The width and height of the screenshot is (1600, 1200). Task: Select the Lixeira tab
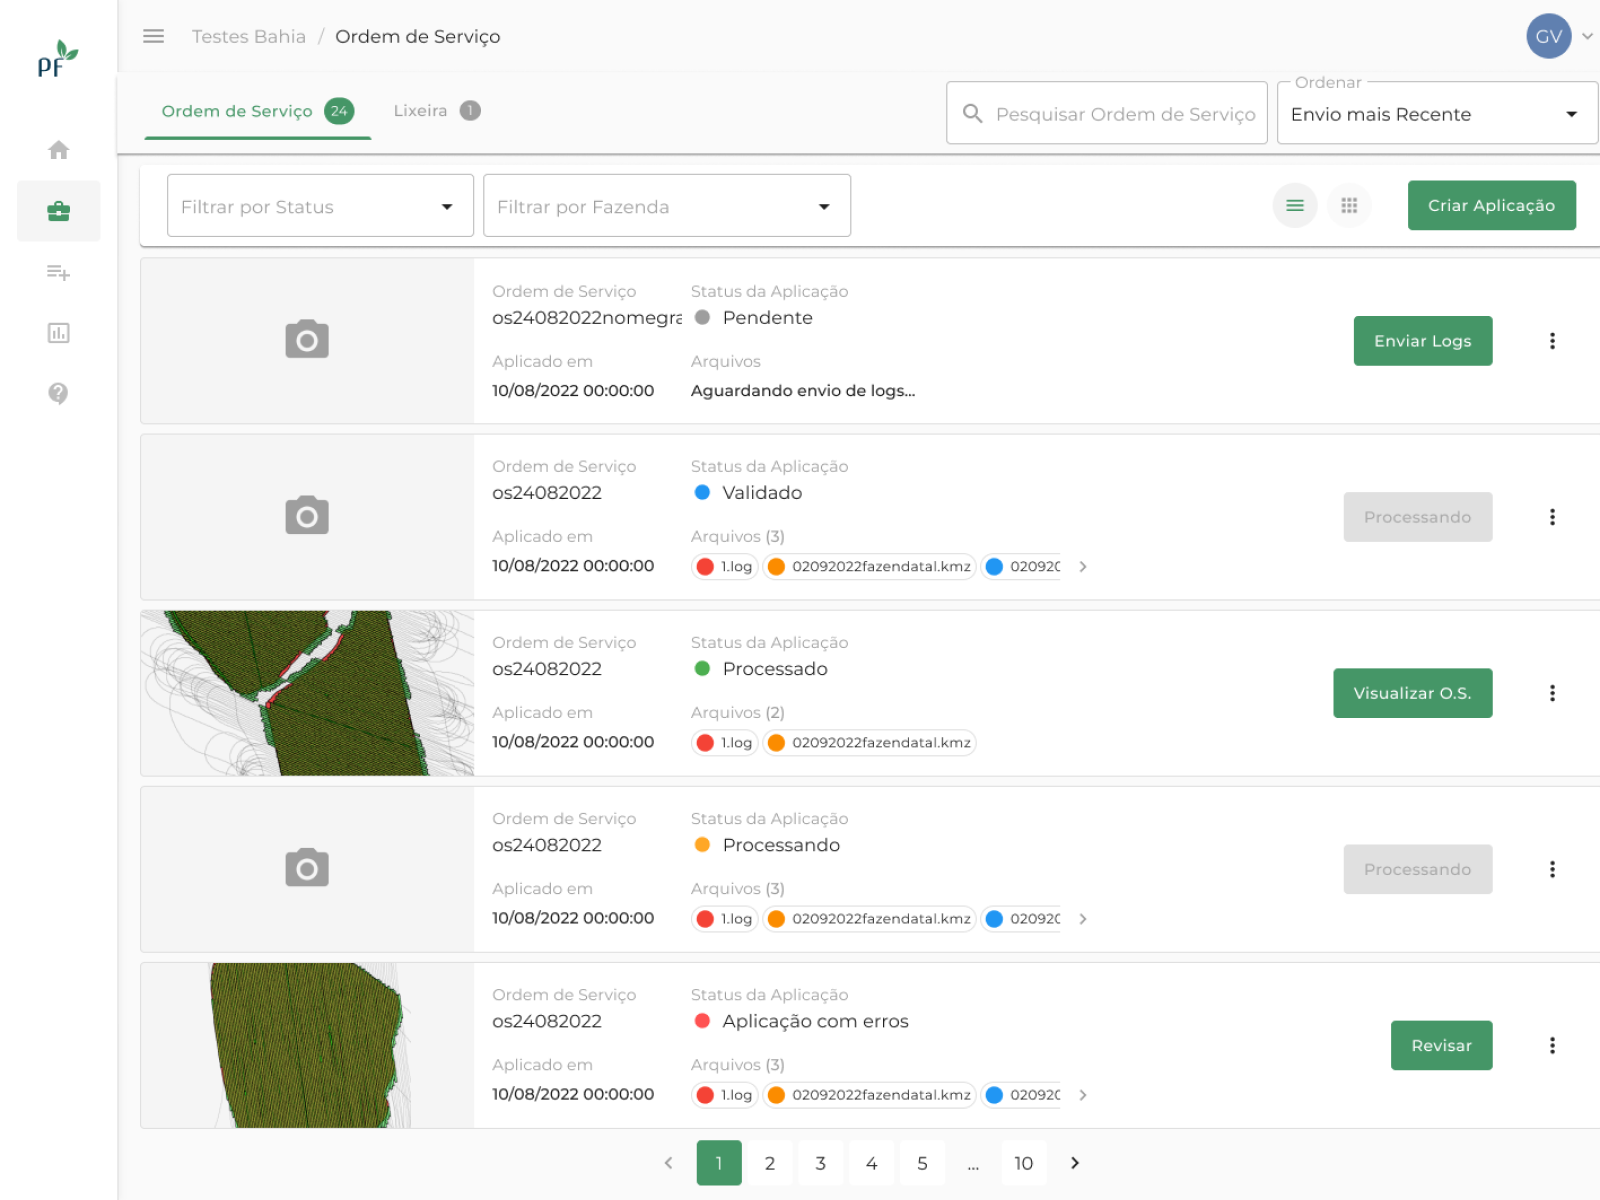(437, 111)
